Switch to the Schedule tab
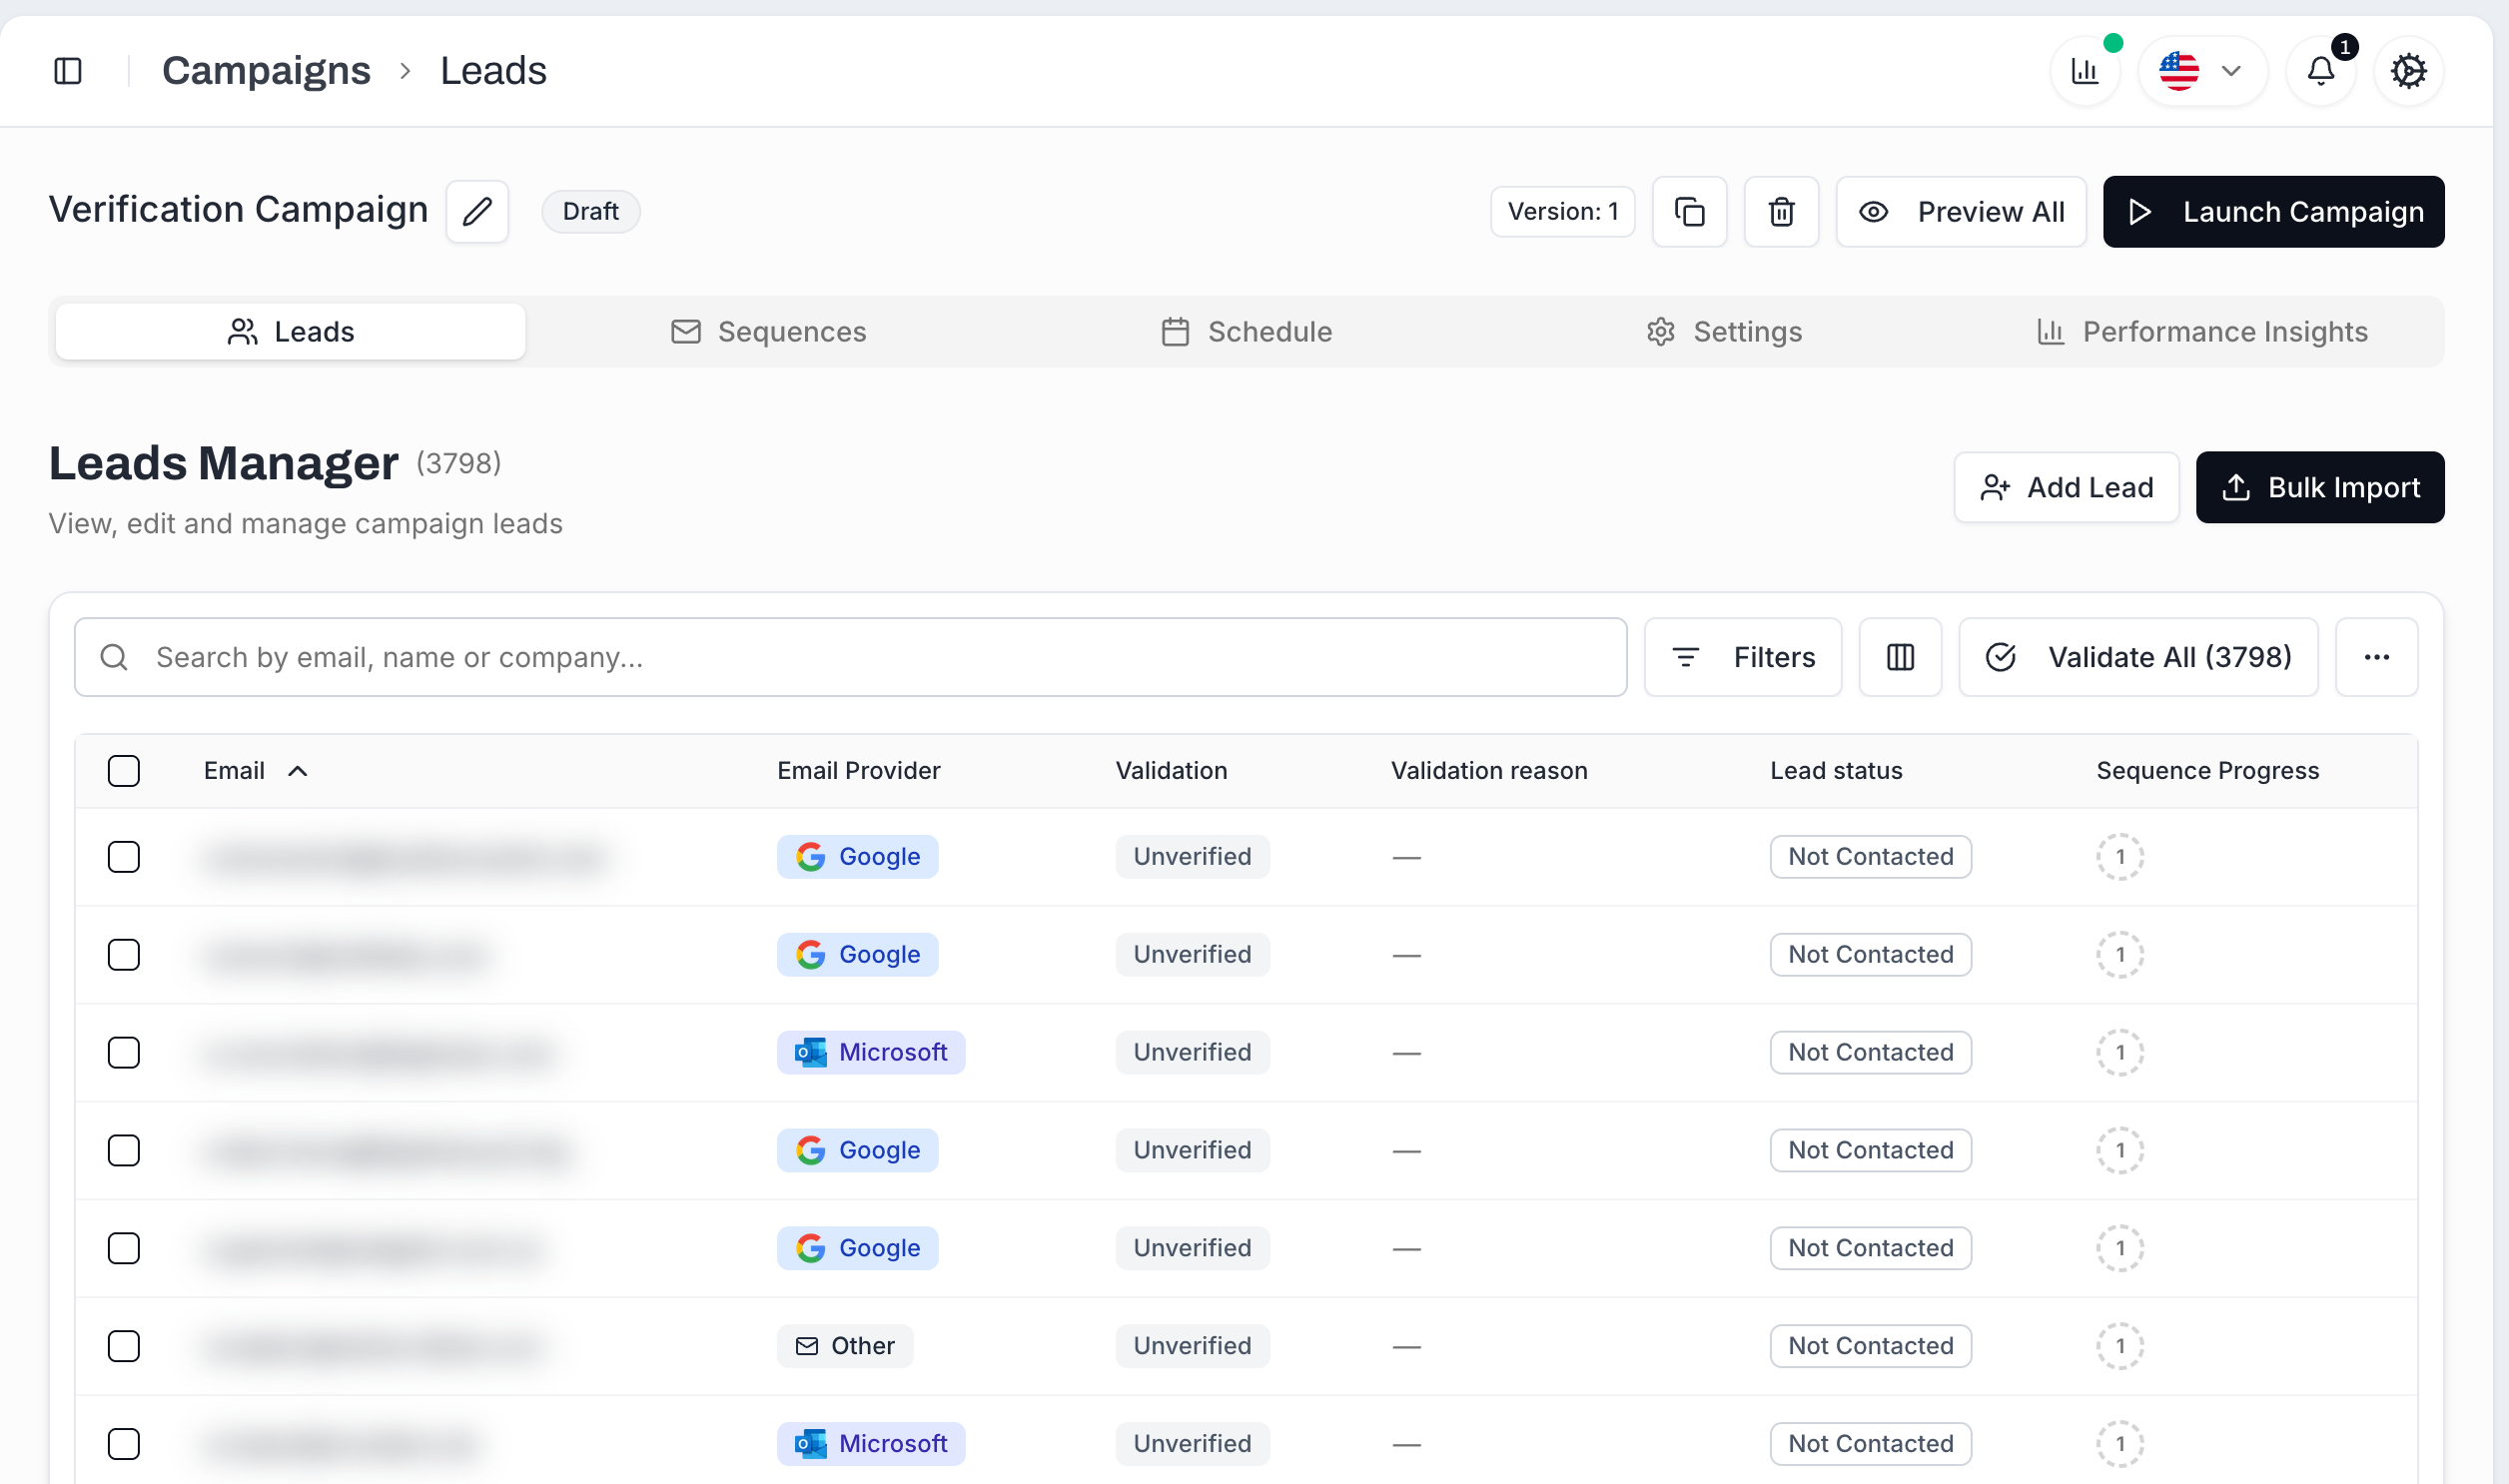The height and width of the screenshot is (1484, 2509). (x=1246, y=332)
